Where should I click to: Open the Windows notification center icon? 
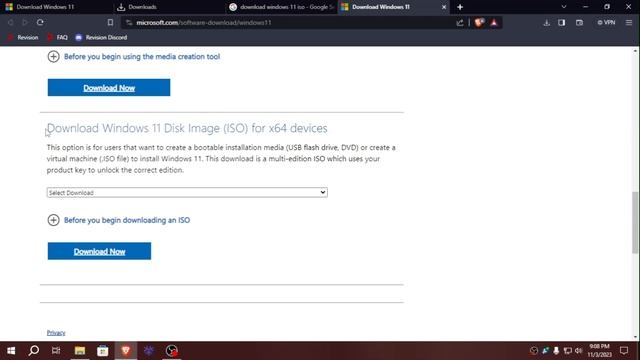[x=624, y=351]
